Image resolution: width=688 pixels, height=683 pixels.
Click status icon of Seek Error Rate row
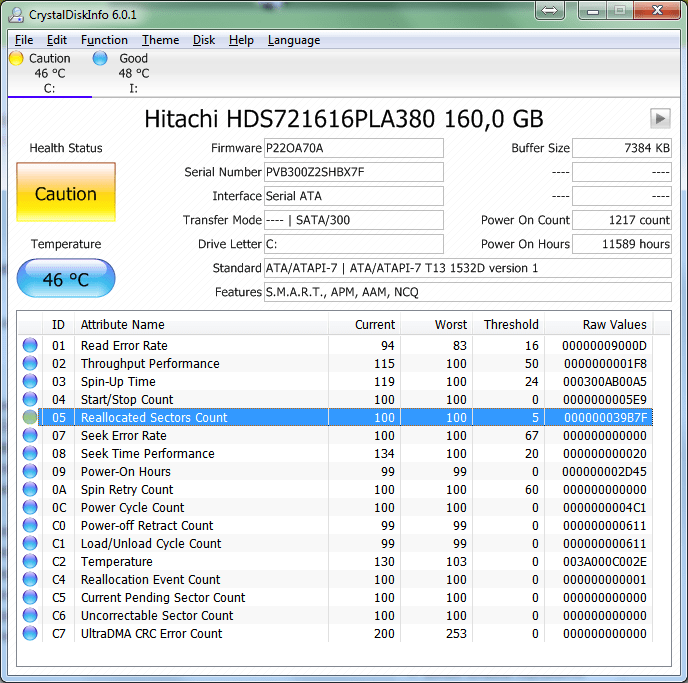(x=30, y=435)
